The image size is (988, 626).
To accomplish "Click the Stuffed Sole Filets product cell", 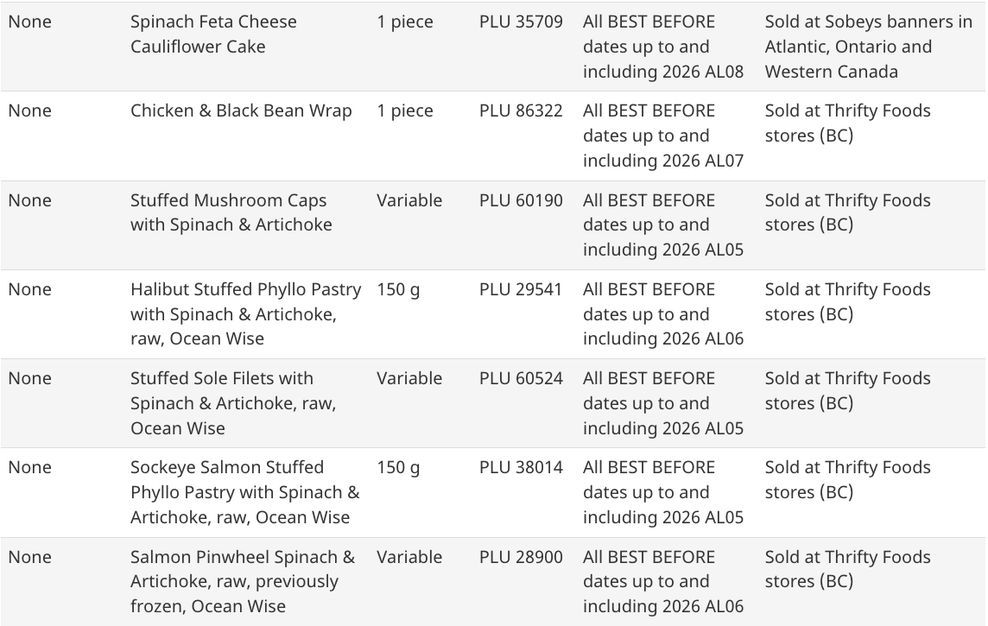I will (233, 403).
